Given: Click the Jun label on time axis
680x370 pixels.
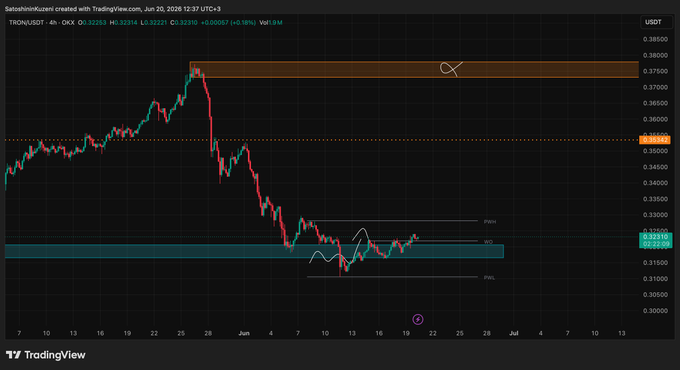Looking at the screenshot, I should tap(244, 333).
